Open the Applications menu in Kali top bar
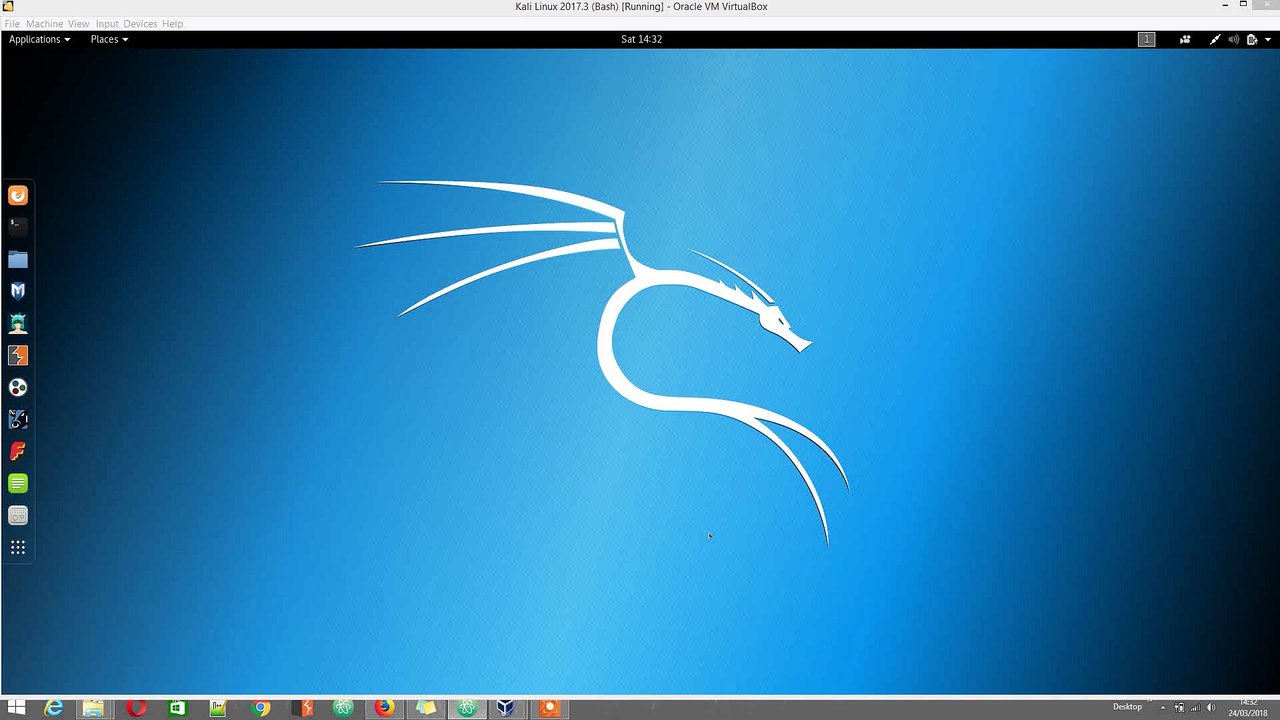The width and height of the screenshot is (1280, 720). [39, 39]
